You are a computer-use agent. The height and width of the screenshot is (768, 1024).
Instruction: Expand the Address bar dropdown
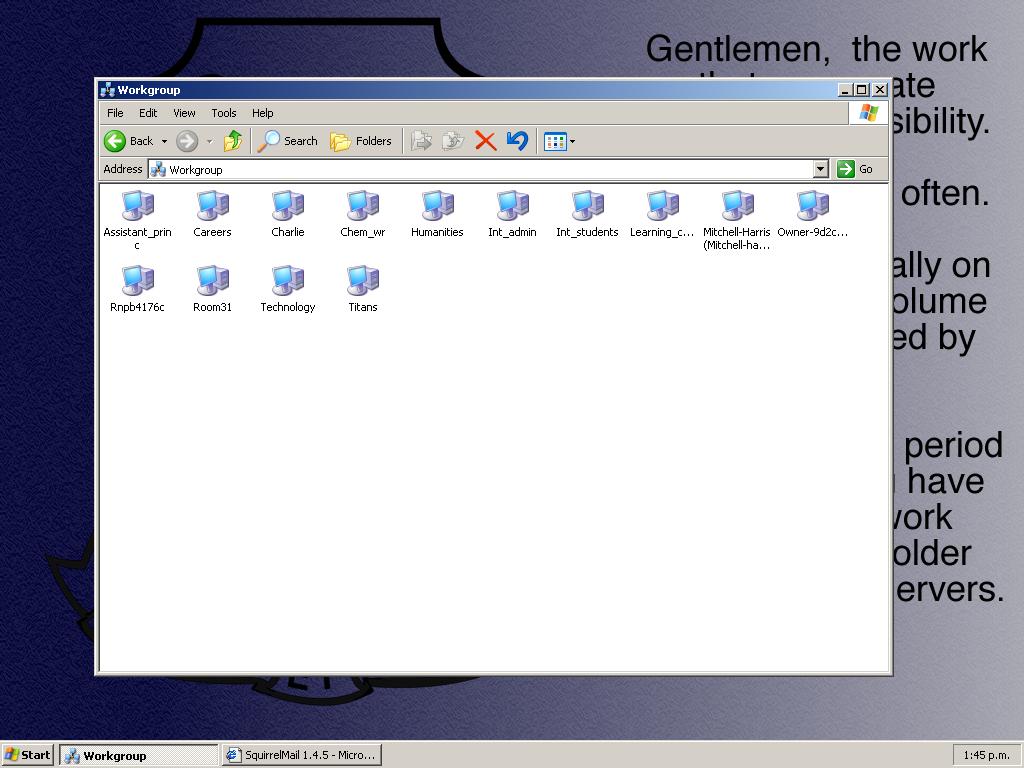(821, 169)
